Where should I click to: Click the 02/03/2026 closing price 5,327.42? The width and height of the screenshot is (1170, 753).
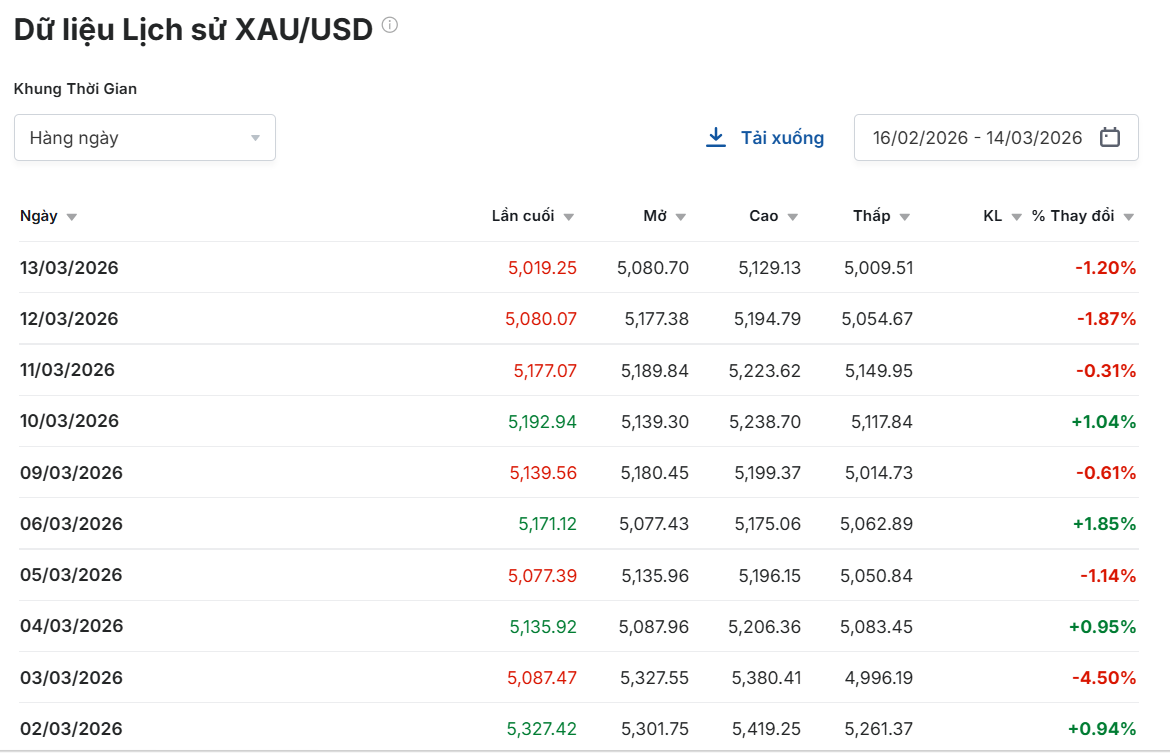pyautogui.click(x=542, y=728)
